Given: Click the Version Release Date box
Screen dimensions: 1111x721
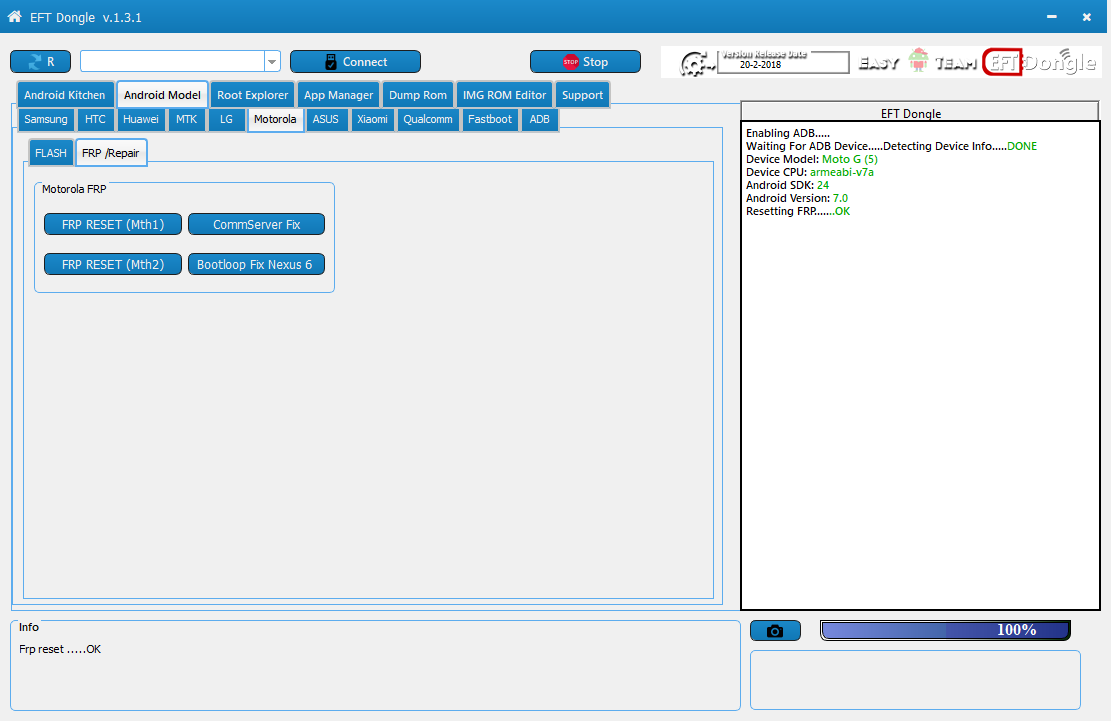Looking at the screenshot, I should point(783,62).
